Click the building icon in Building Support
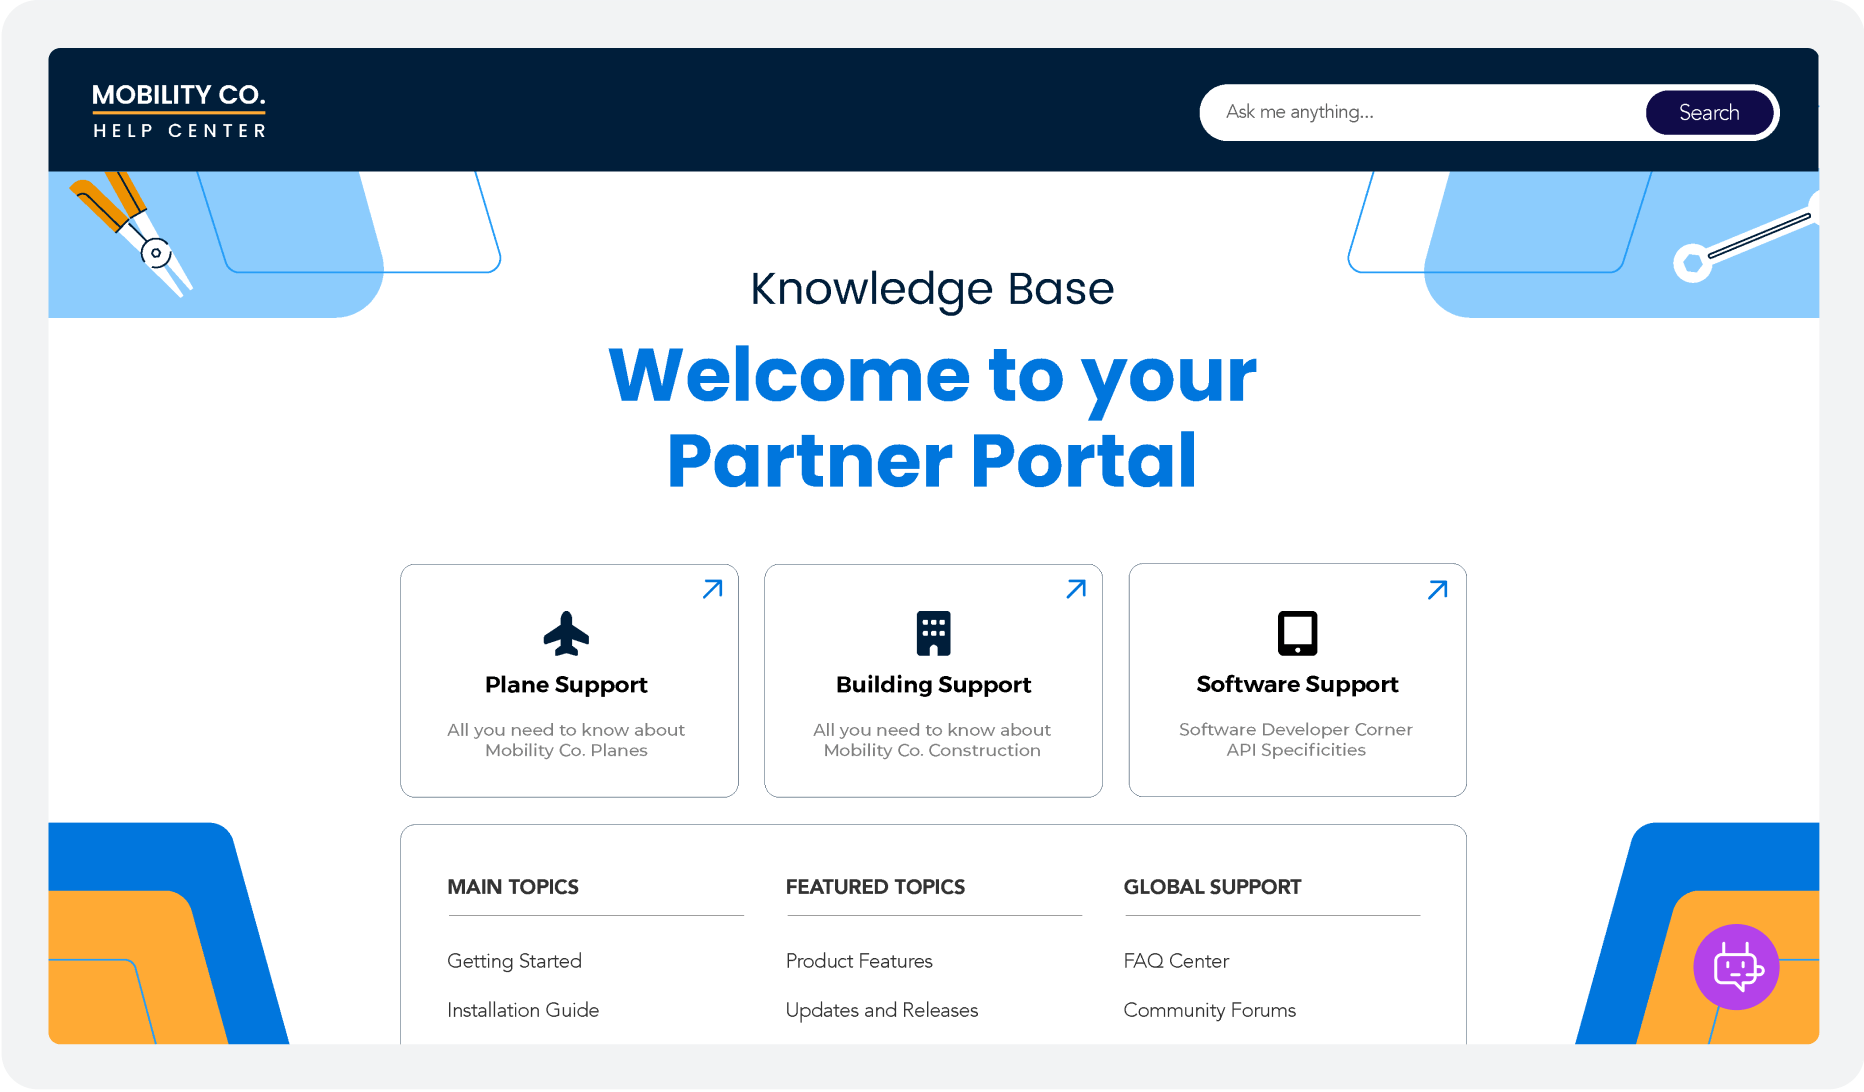 tap(933, 634)
